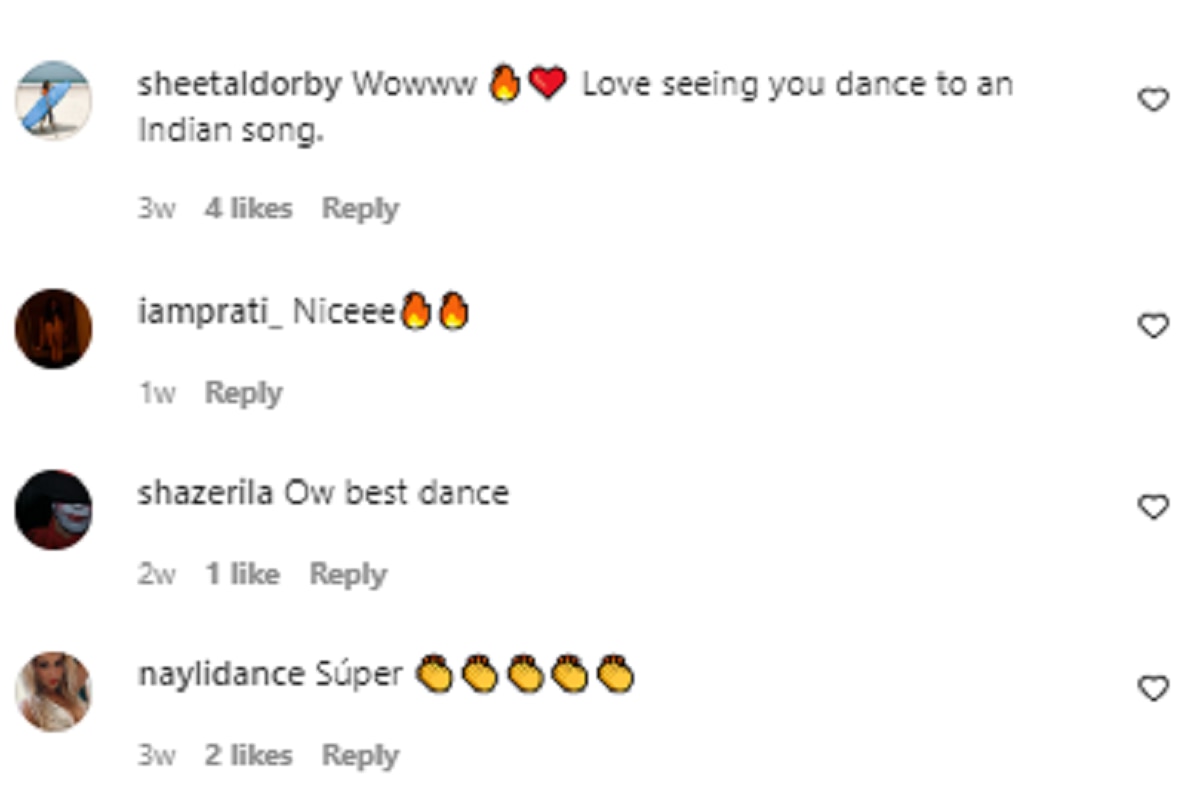The image size is (1200, 793).
Task: Click the 1w timestamp on iamprati_'s comment
Action: 156,393
